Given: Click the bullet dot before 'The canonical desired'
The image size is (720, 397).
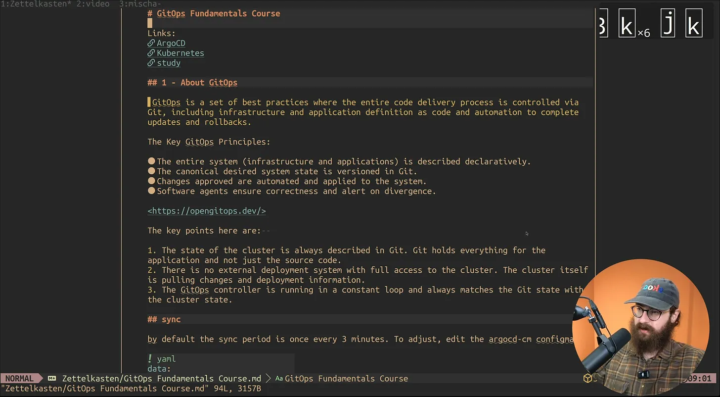Looking at the screenshot, I should pyautogui.click(x=152, y=171).
